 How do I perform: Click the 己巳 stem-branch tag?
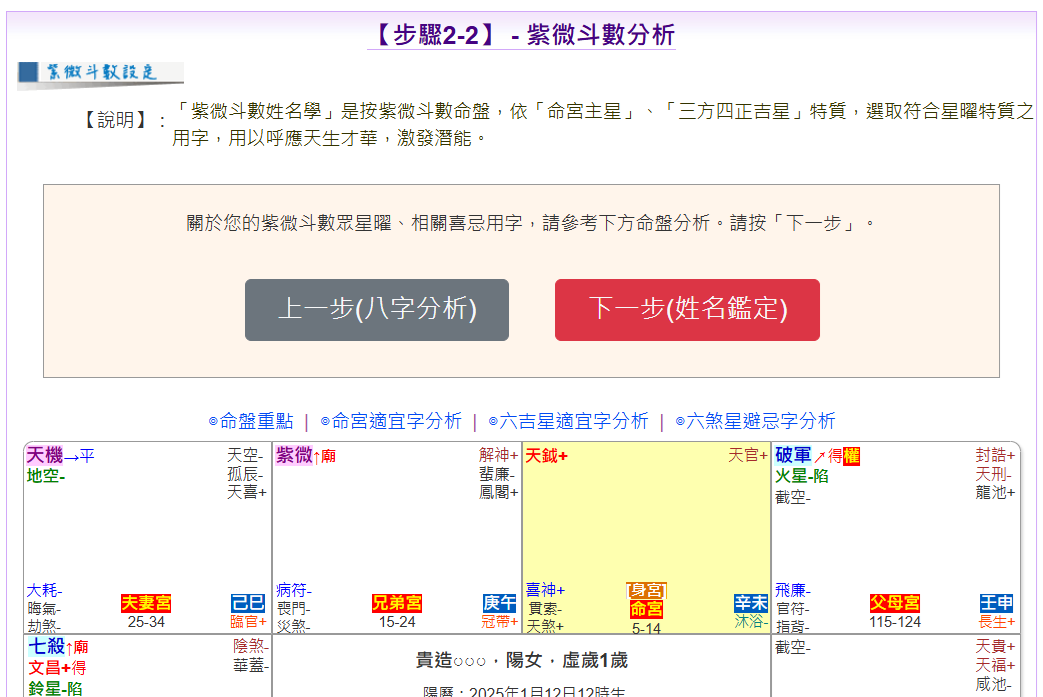248,603
